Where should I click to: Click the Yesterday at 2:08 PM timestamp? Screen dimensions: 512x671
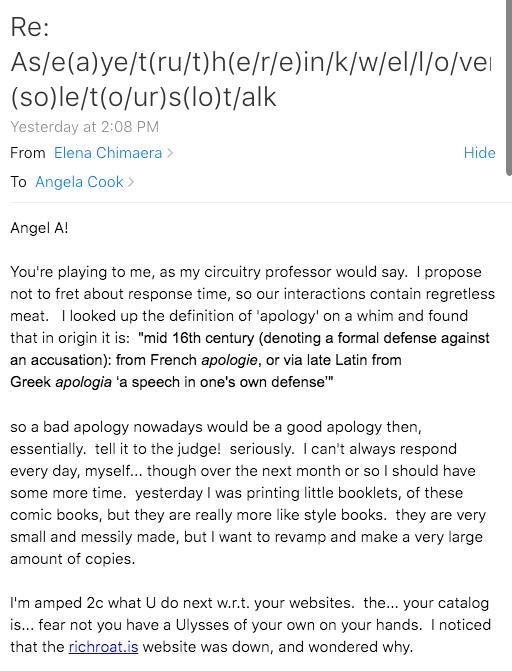85,127
